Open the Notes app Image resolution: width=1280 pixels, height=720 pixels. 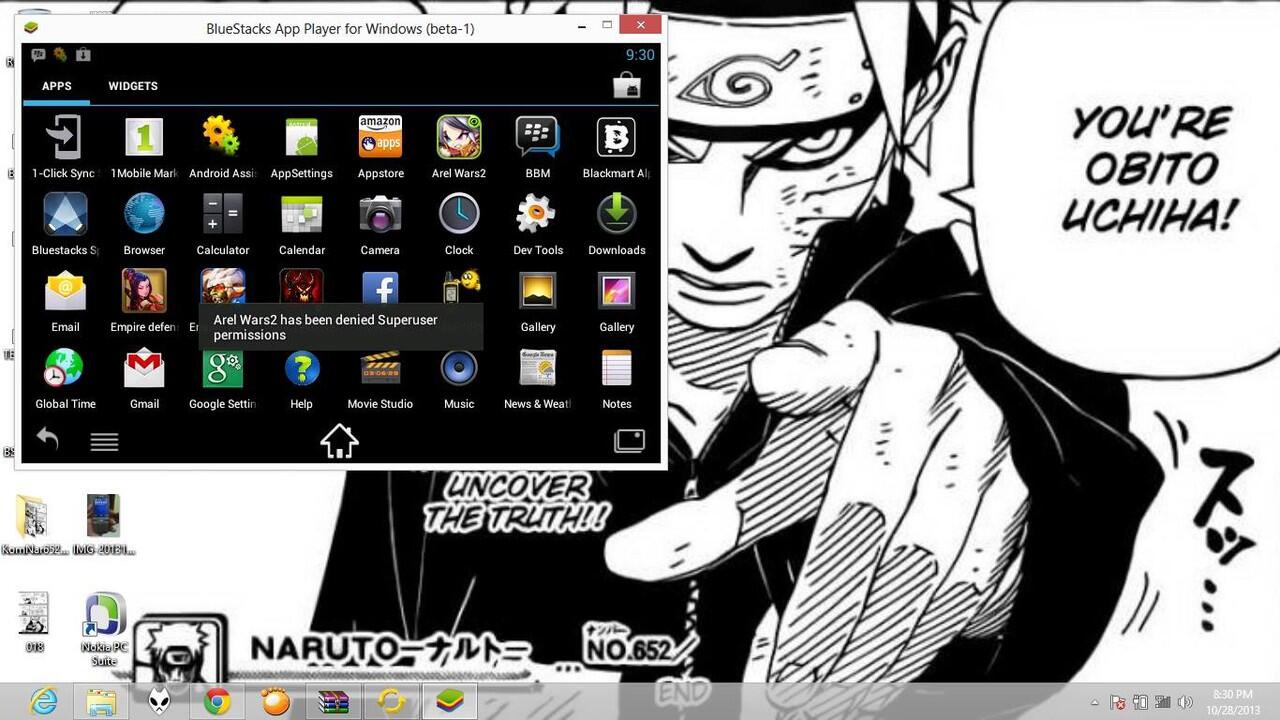coord(616,368)
